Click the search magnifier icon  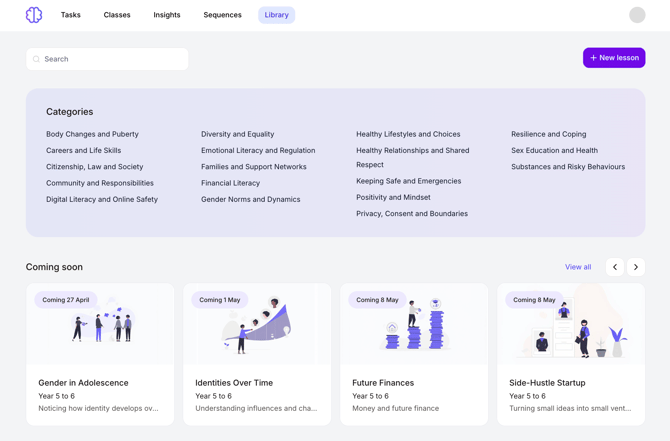[x=37, y=59]
